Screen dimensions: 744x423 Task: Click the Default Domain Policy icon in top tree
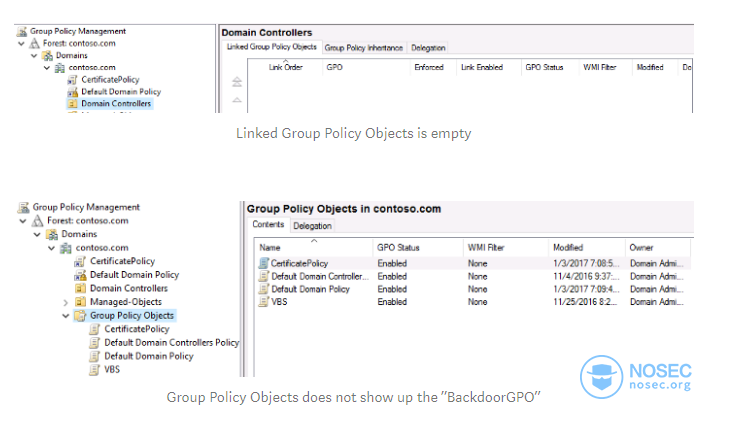(x=73, y=92)
